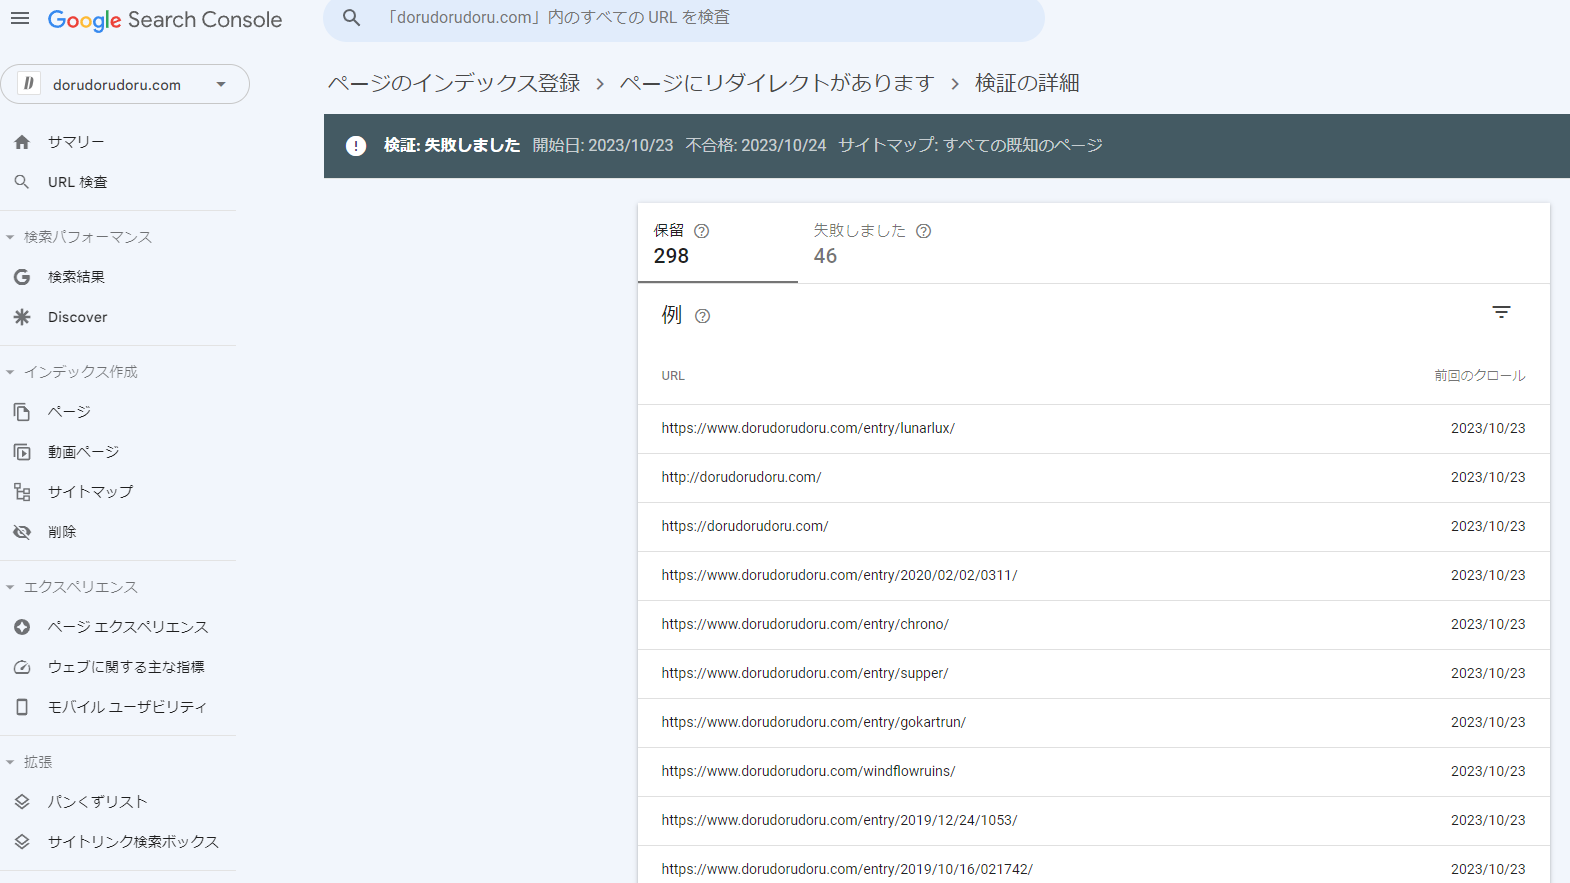Click the layers icon beside パンくずリスト
Image resolution: width=1570 pixels, height=883 pixels.
(22, 802)
